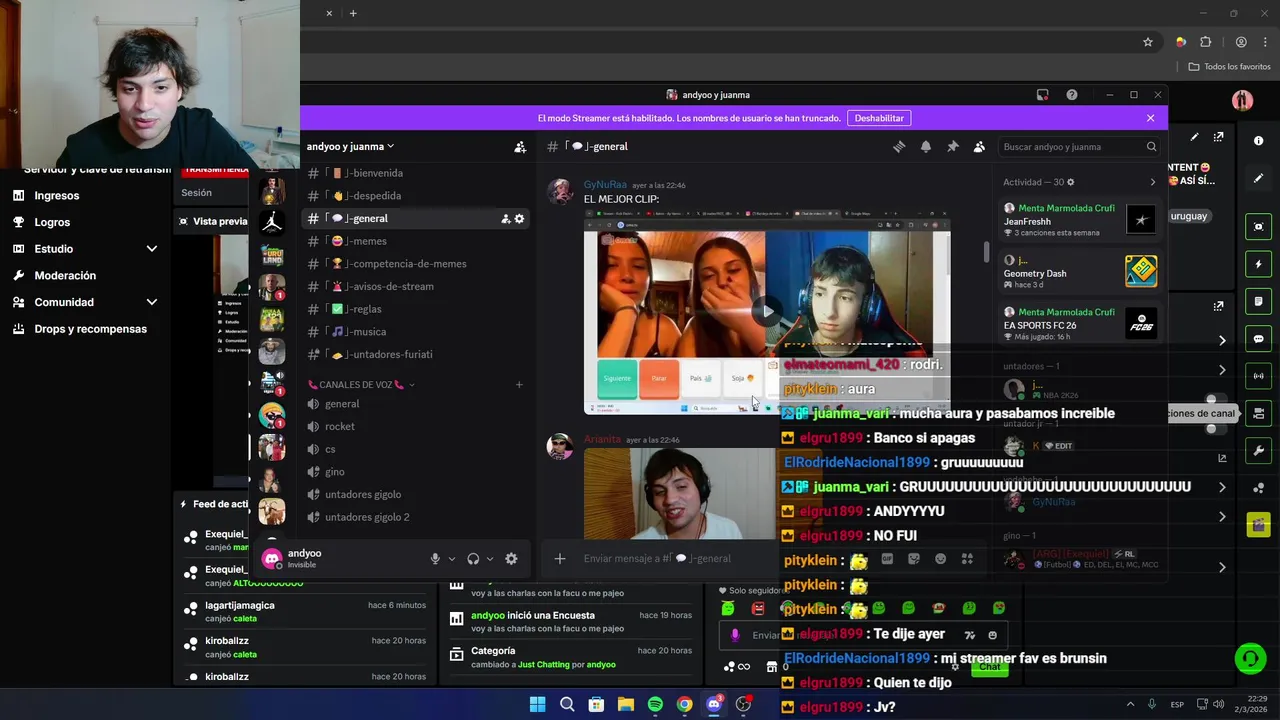Open Discord from the Windows taskbar
This screenshot has width=1280, height=720.
[x=714, y=704]
